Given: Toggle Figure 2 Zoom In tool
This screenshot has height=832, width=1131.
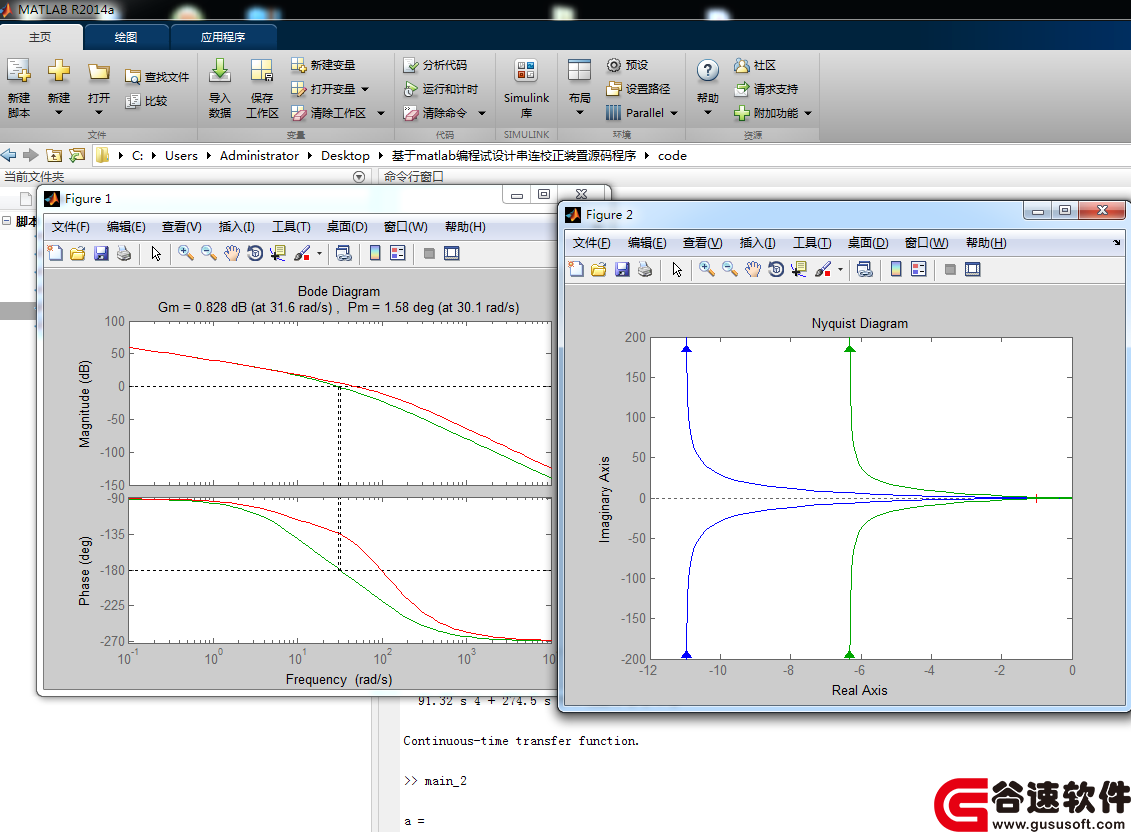Looking at the screenshot, I should (x=706, y=269).
